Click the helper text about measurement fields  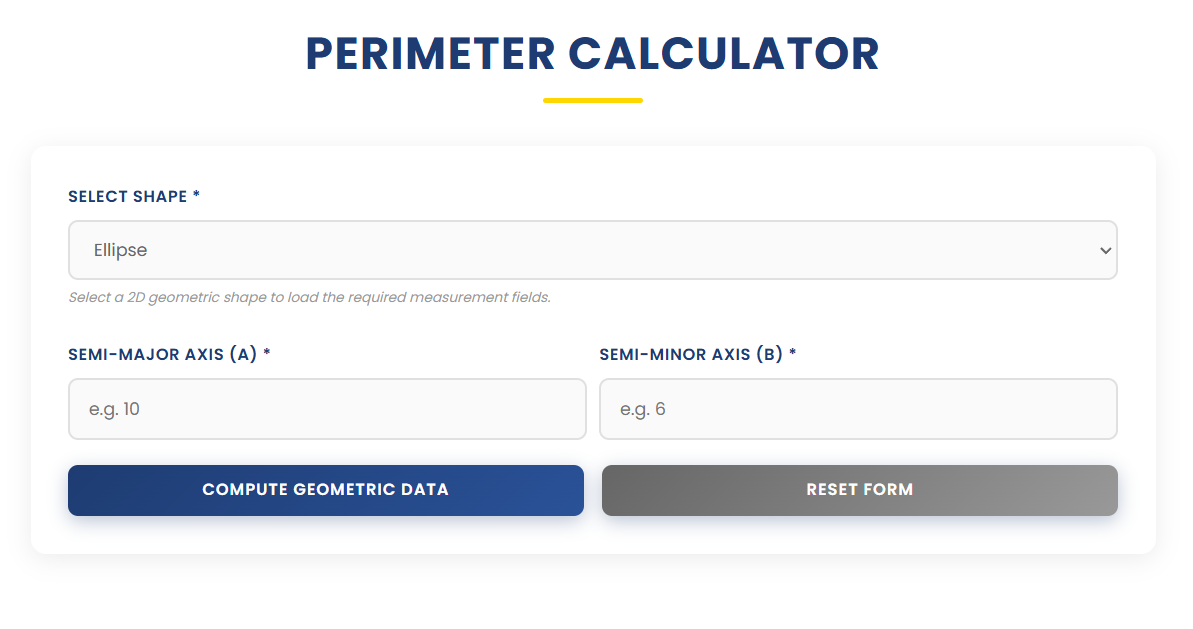tap(311, 297)
